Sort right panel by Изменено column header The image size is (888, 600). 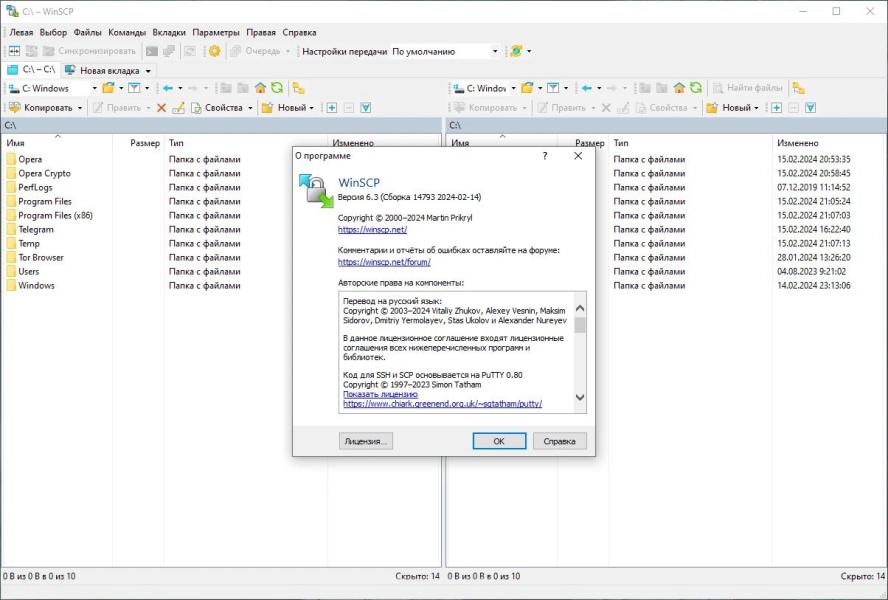[828, 143]
